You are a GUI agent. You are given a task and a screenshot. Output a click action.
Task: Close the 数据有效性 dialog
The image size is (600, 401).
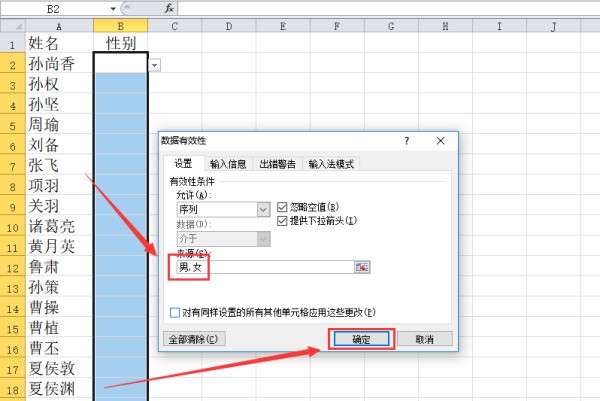pyautogui.click(x=440, y=141)
